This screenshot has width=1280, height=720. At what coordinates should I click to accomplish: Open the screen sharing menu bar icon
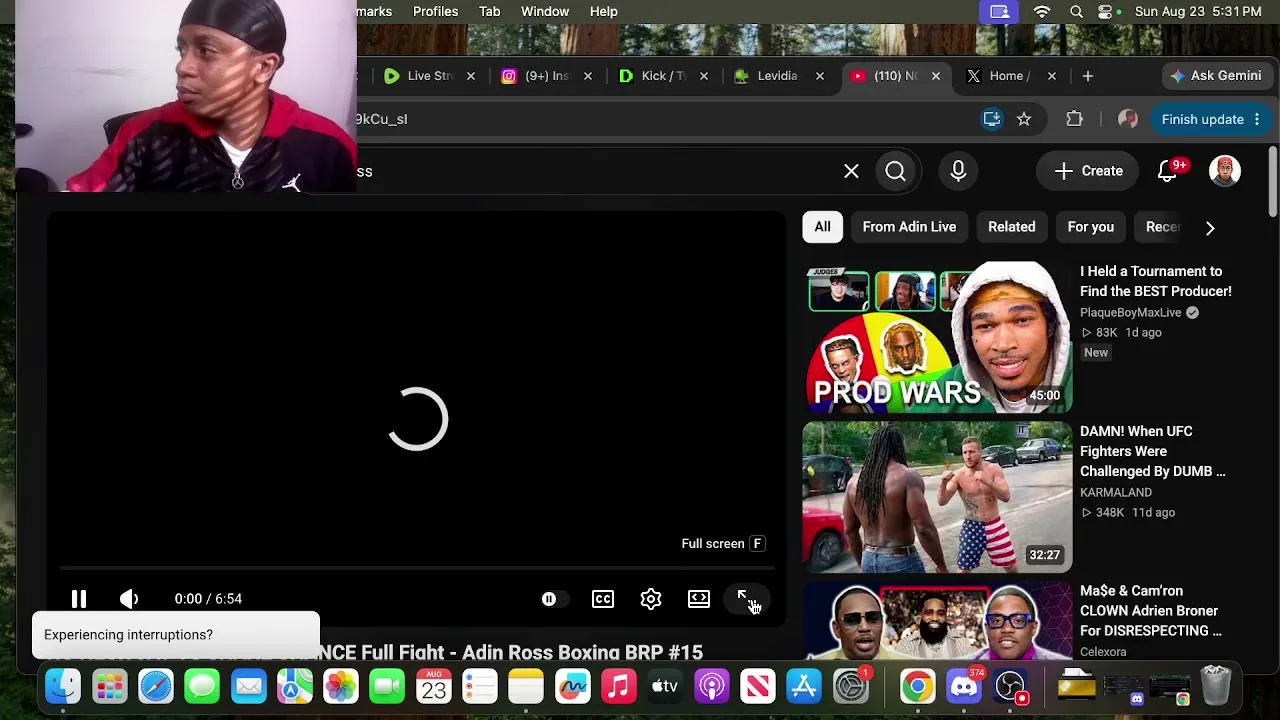tap(1000, 11)
